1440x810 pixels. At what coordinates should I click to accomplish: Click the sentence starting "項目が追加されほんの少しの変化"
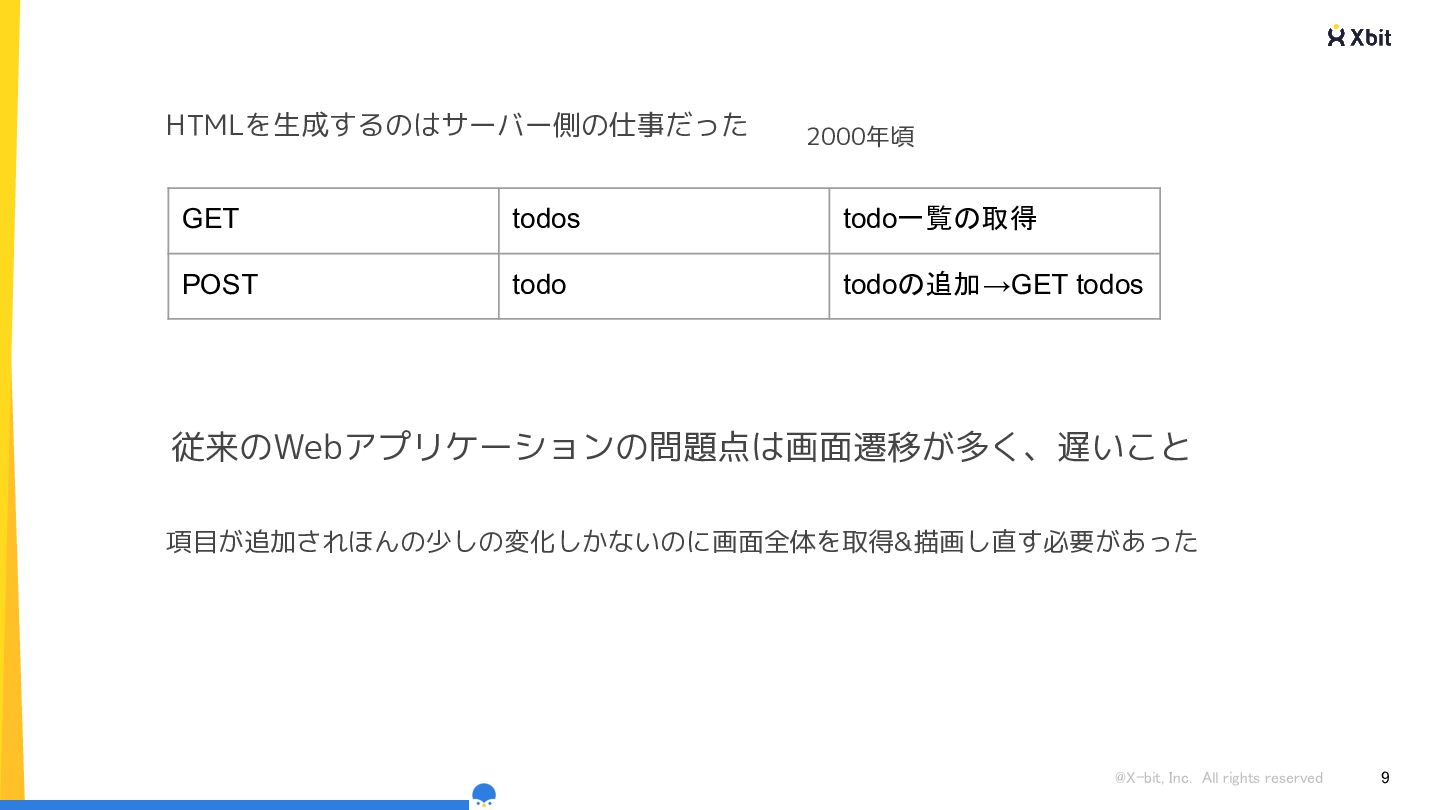(682, 542)
